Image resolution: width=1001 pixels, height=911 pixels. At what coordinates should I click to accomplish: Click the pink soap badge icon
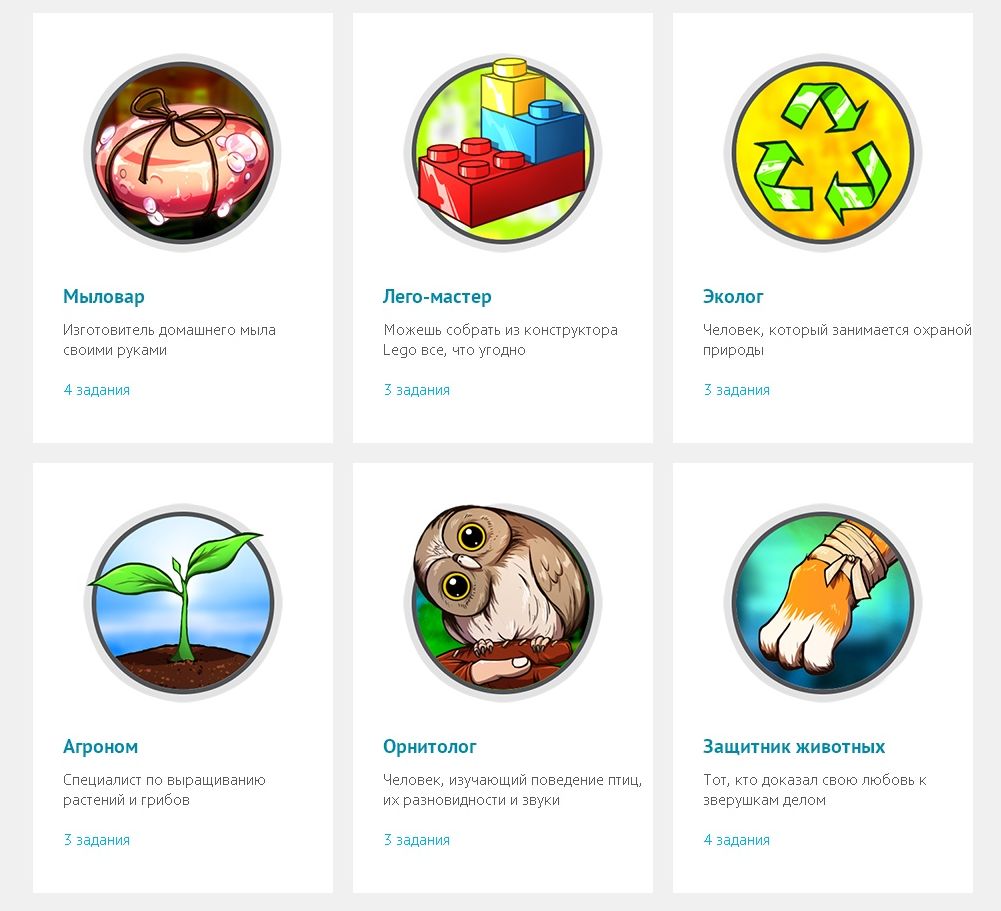[183, 153]
